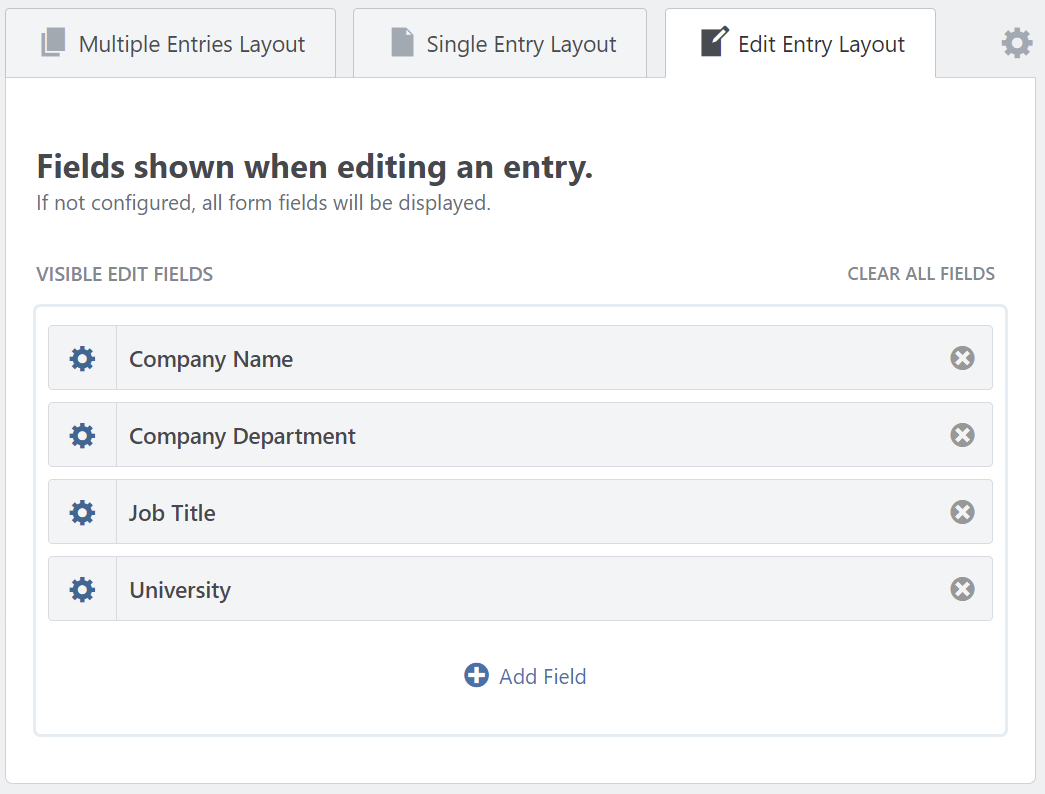Remove the Company Name field
This screenshot has width=1045, height=794.
point(962,358)
